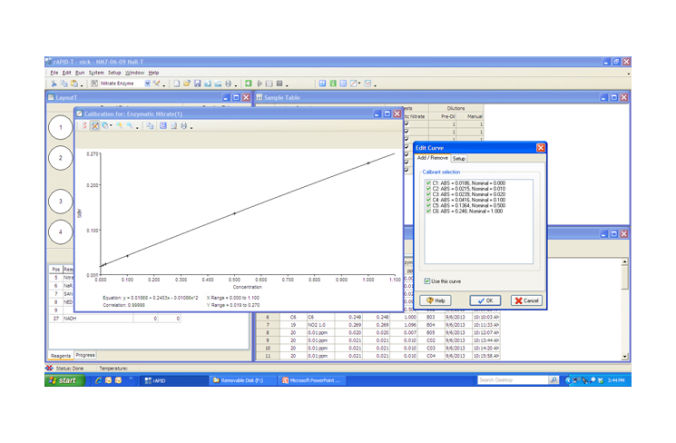Click the print icon in calibration toolbar
This screenshot has height=443, width=676.
click(184, 126)
